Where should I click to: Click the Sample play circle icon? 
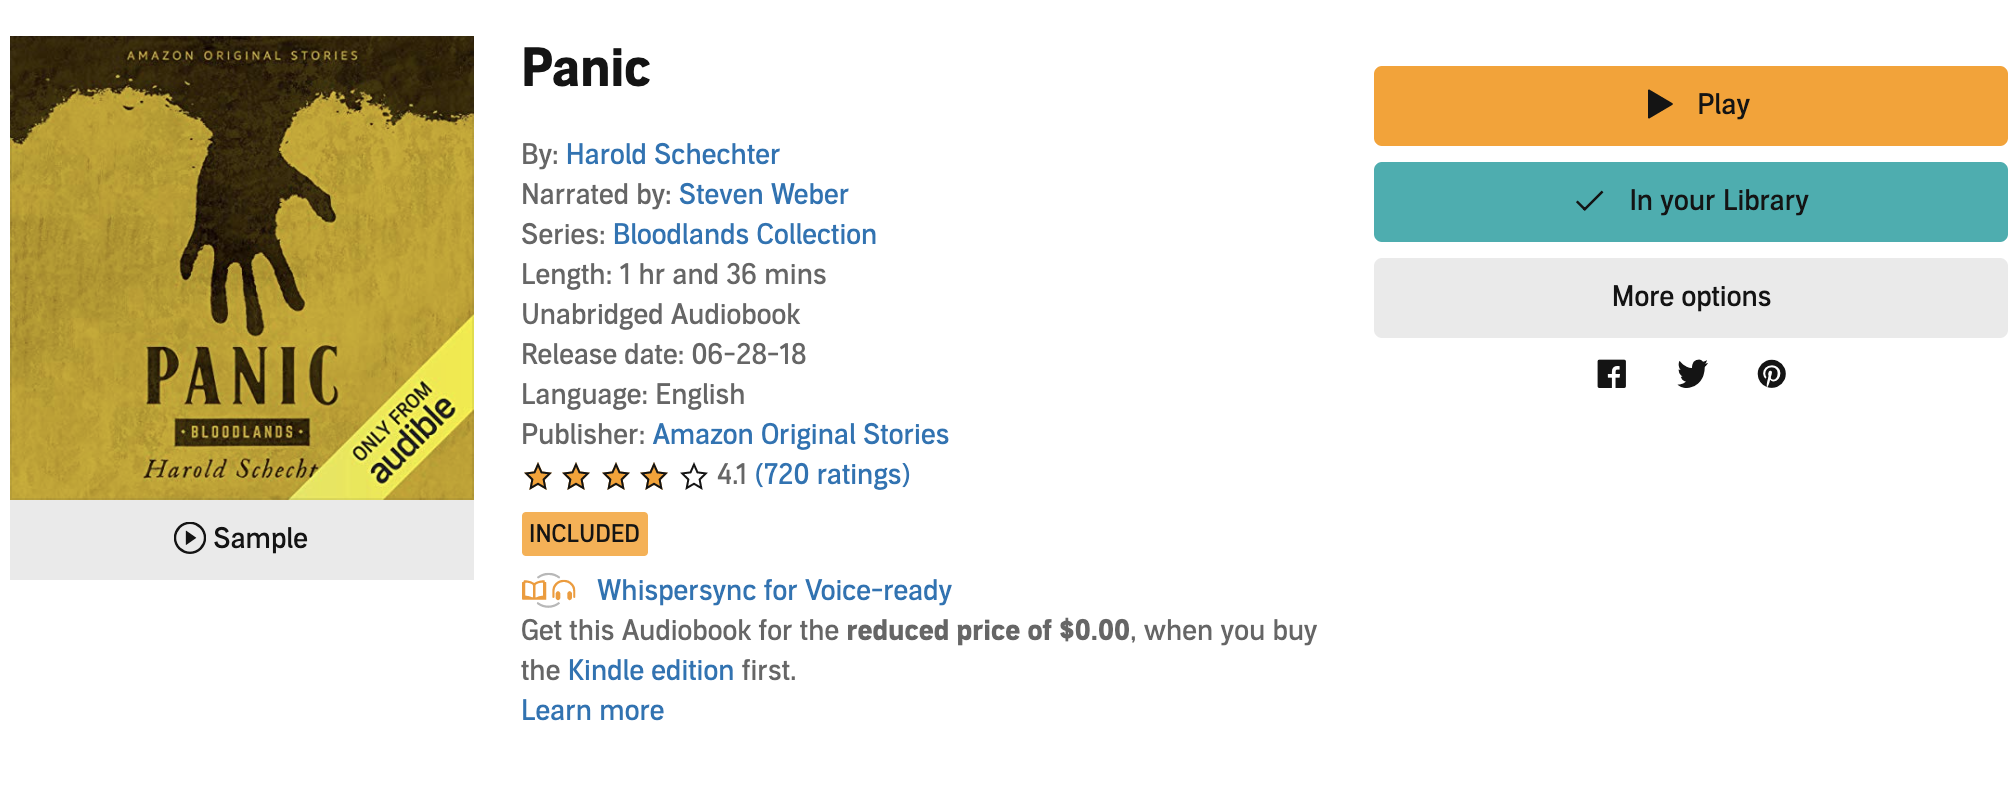(x=189, y=538)
